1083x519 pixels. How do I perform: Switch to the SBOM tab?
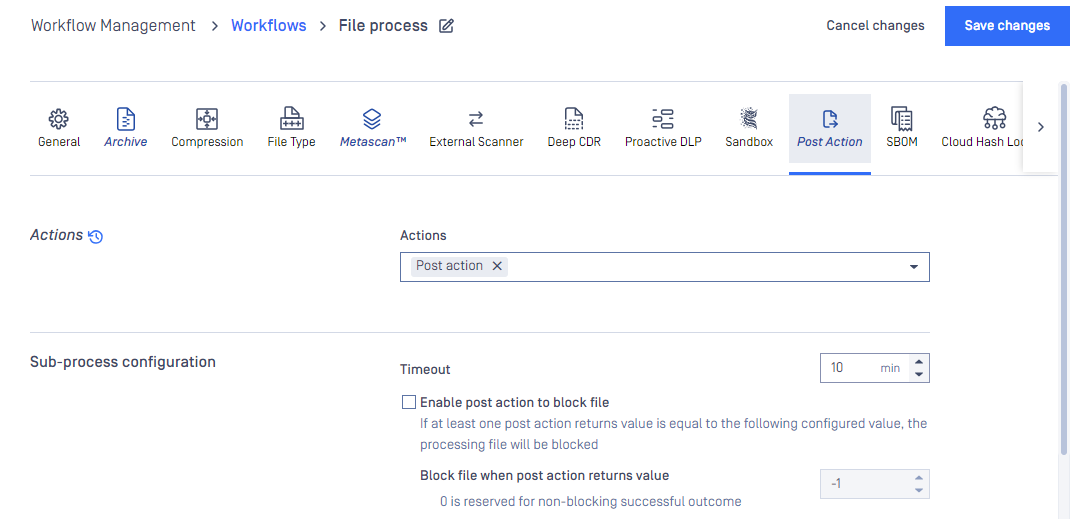click(x=902, y=129)
